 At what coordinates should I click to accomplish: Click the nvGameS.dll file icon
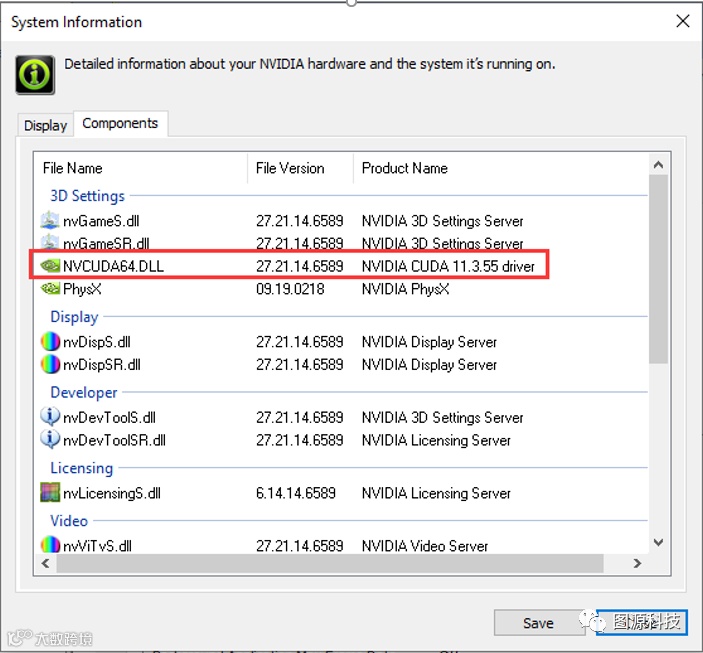[x=50, y=220]
